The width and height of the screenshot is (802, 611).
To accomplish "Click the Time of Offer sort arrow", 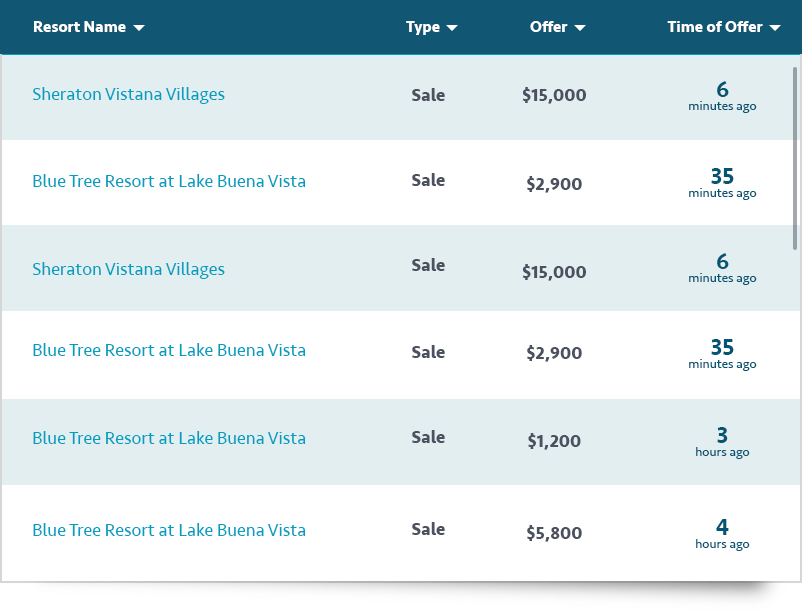I will 775,28.
